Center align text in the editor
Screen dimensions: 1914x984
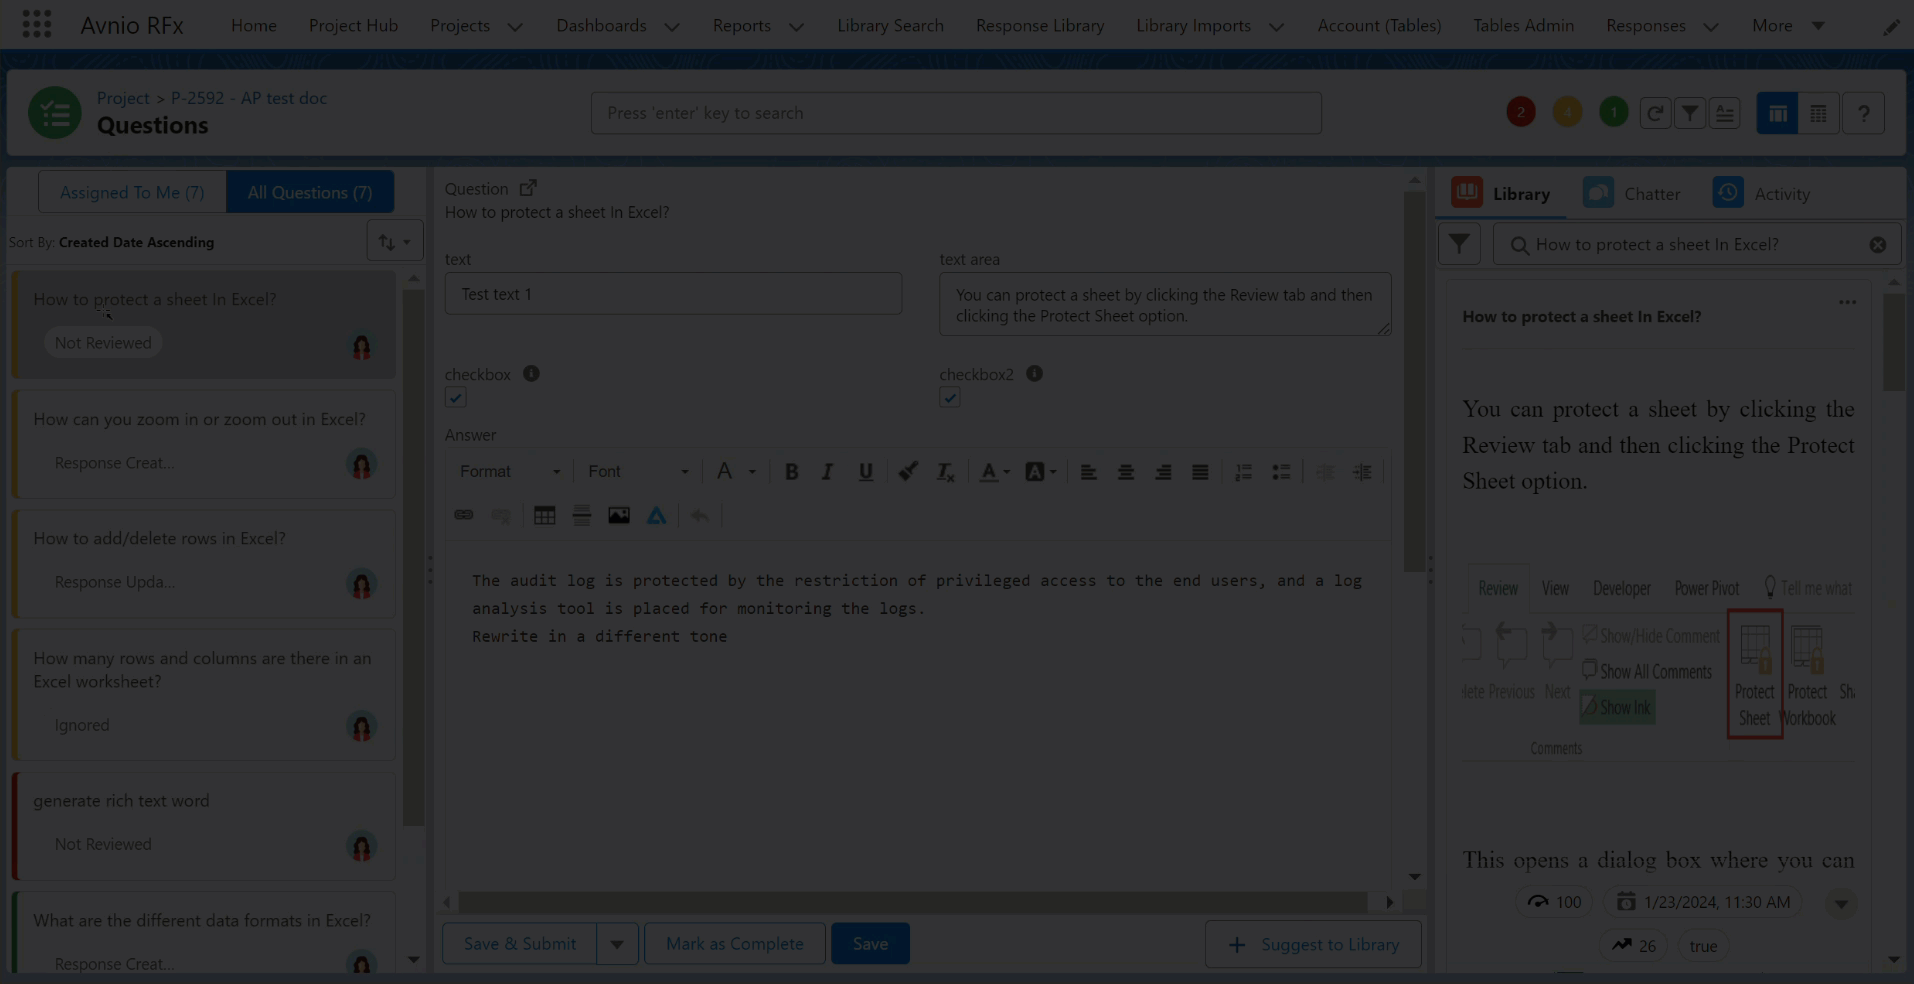click(x=1126, y=472)
